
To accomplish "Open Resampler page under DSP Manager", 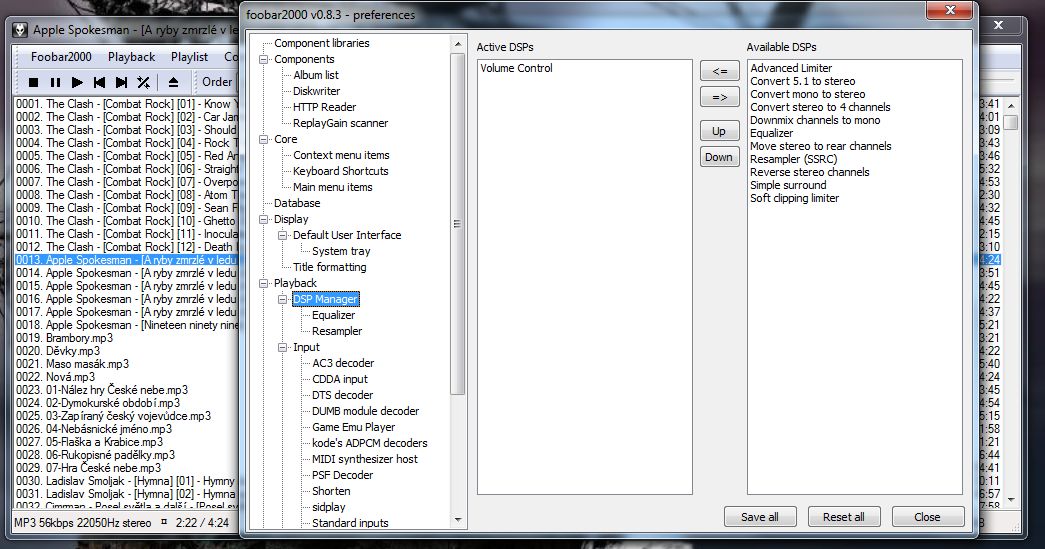I will [x=337, y=331].
